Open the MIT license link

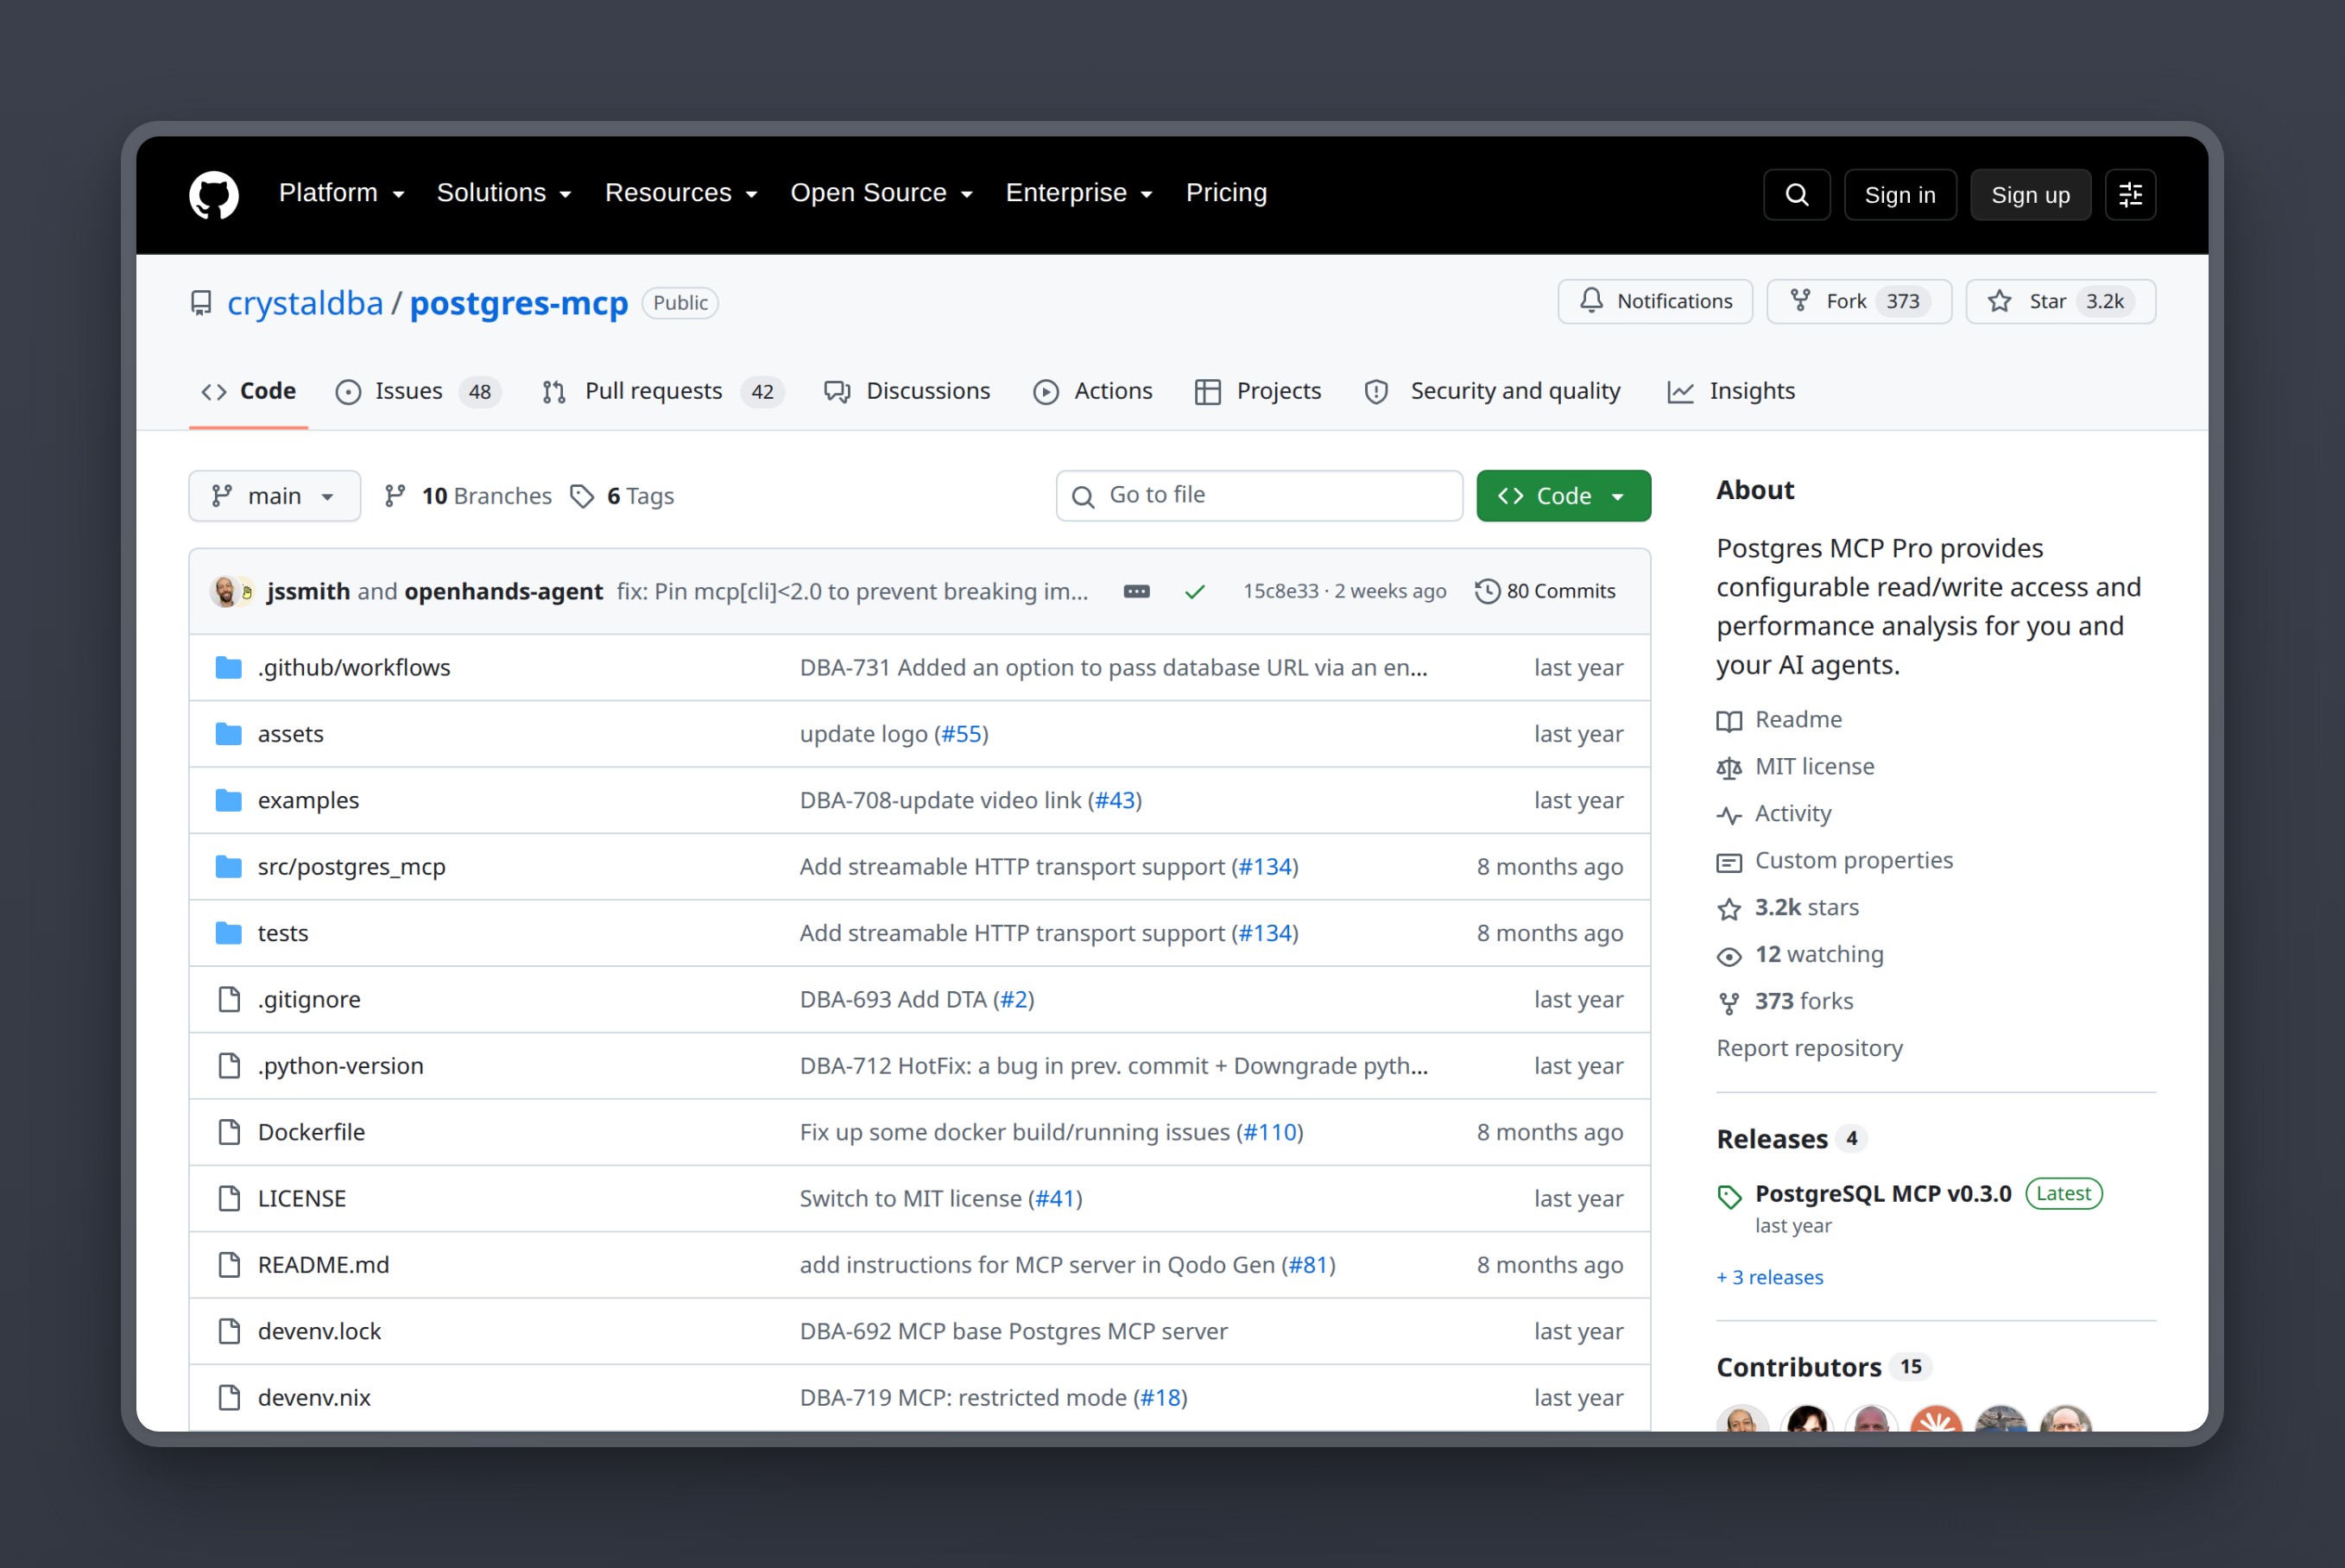[x=1814, y=767]
